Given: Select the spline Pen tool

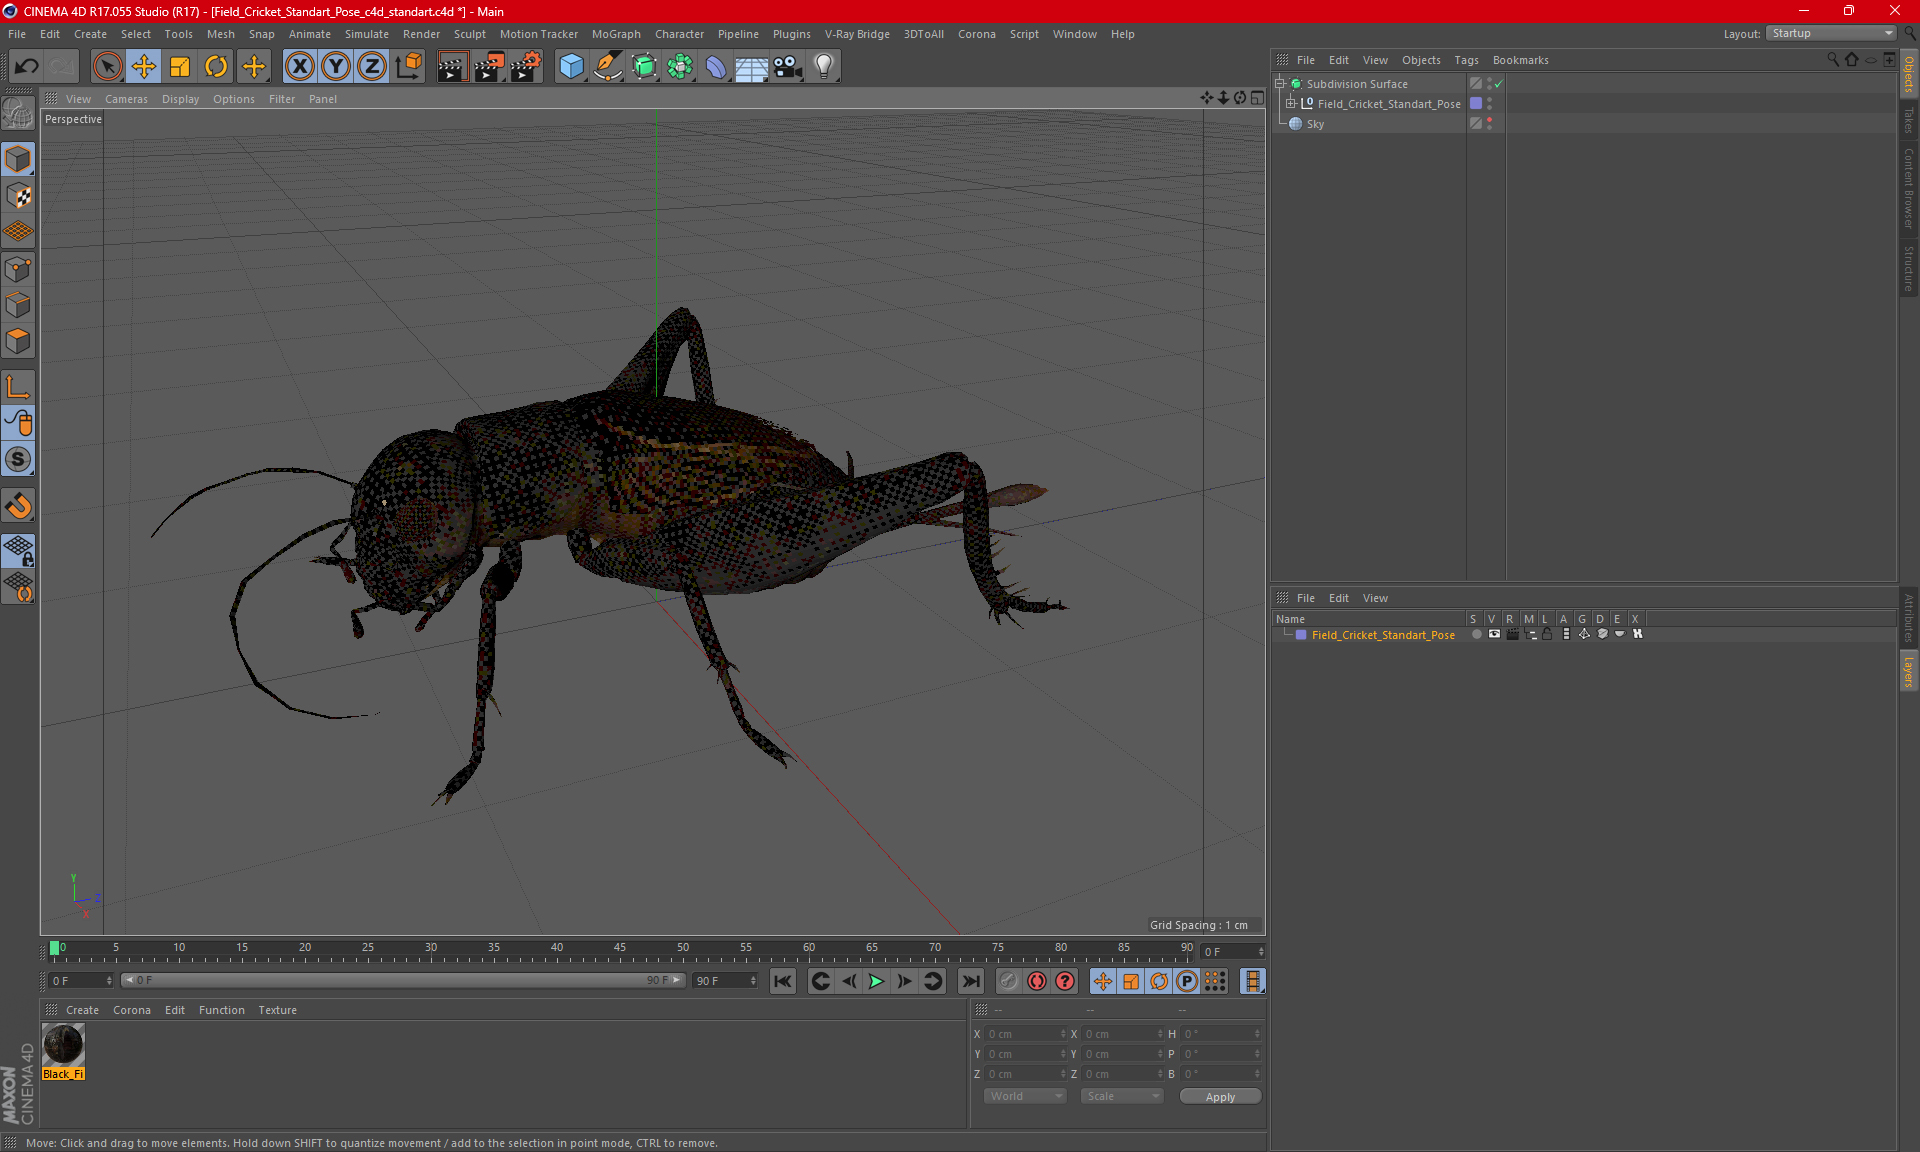Looking at the screenshot, I should coord(608,66).
